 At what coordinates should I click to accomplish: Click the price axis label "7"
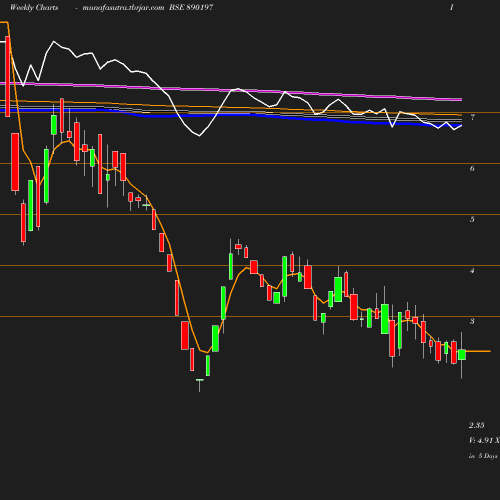[472, 117]
